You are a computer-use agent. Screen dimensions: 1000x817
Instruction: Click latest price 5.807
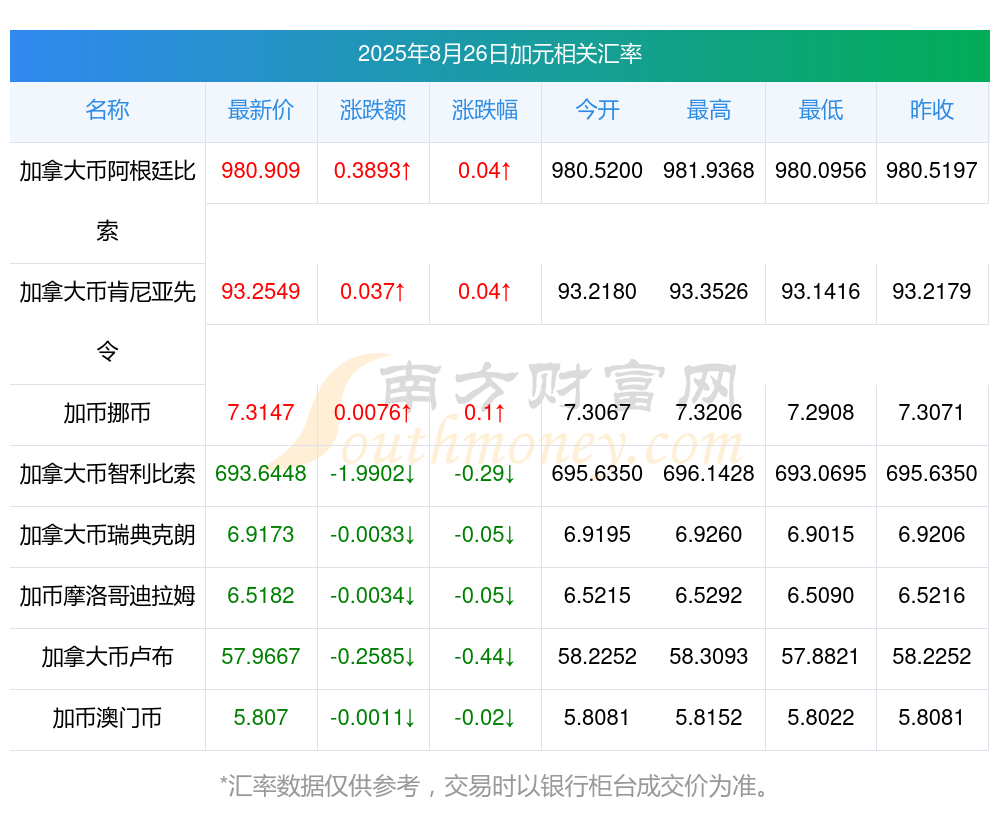tap(261, 718)
